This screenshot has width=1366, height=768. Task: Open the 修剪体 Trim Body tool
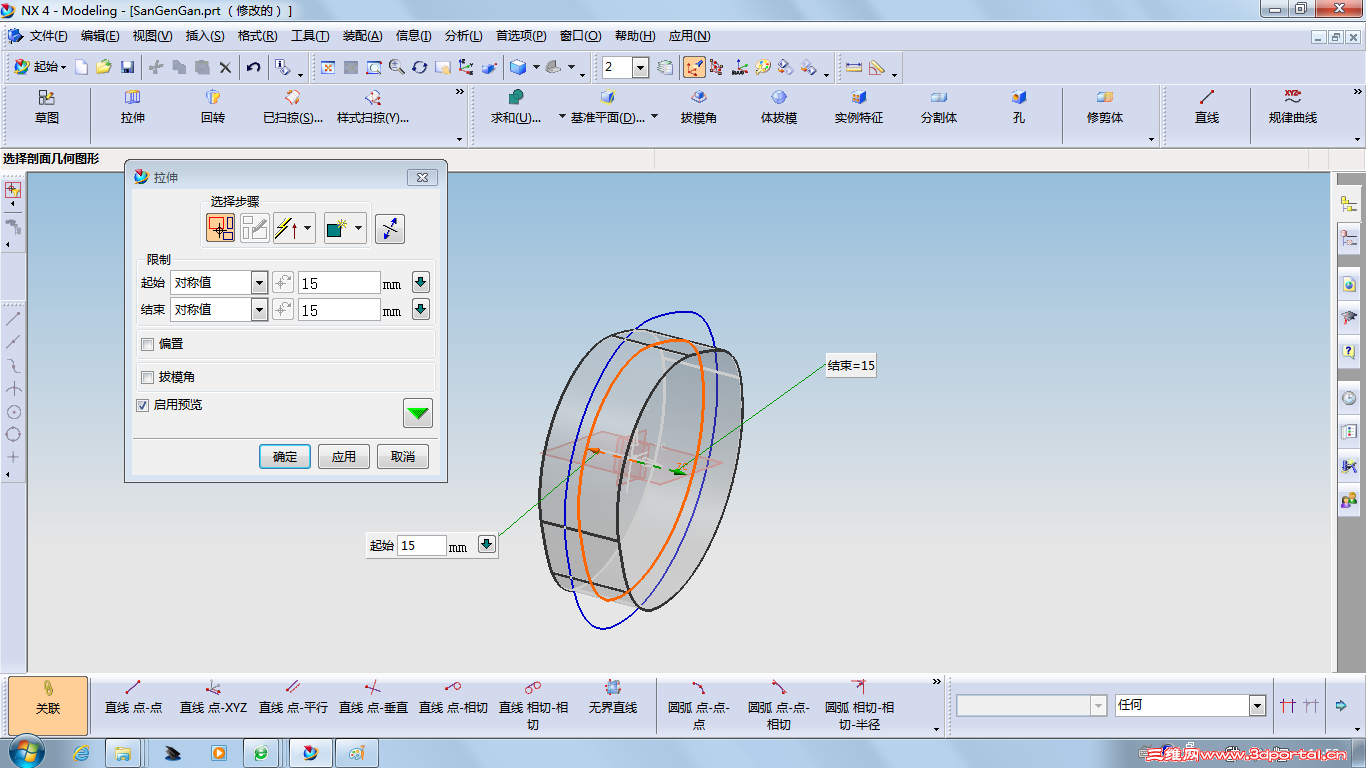tap(1105, 107)
